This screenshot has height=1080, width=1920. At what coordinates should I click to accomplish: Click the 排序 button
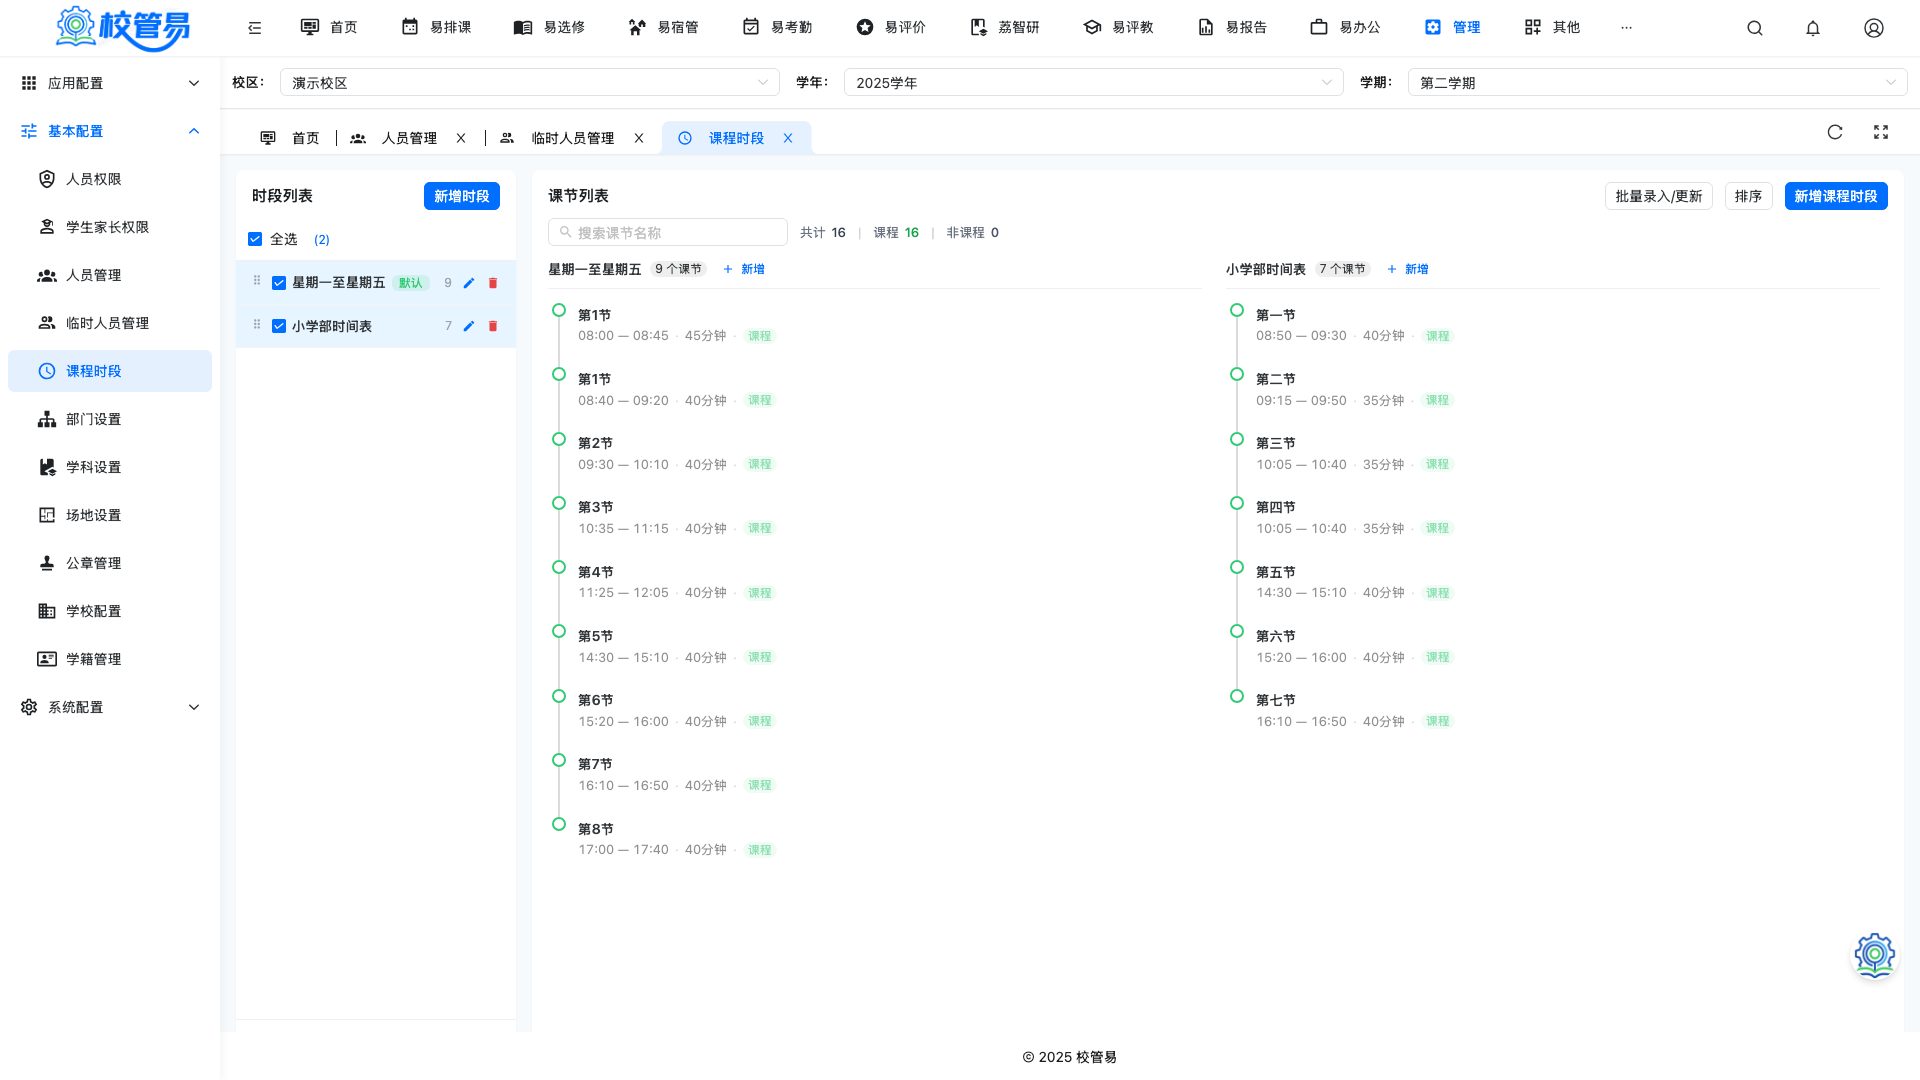point(1749,196)
